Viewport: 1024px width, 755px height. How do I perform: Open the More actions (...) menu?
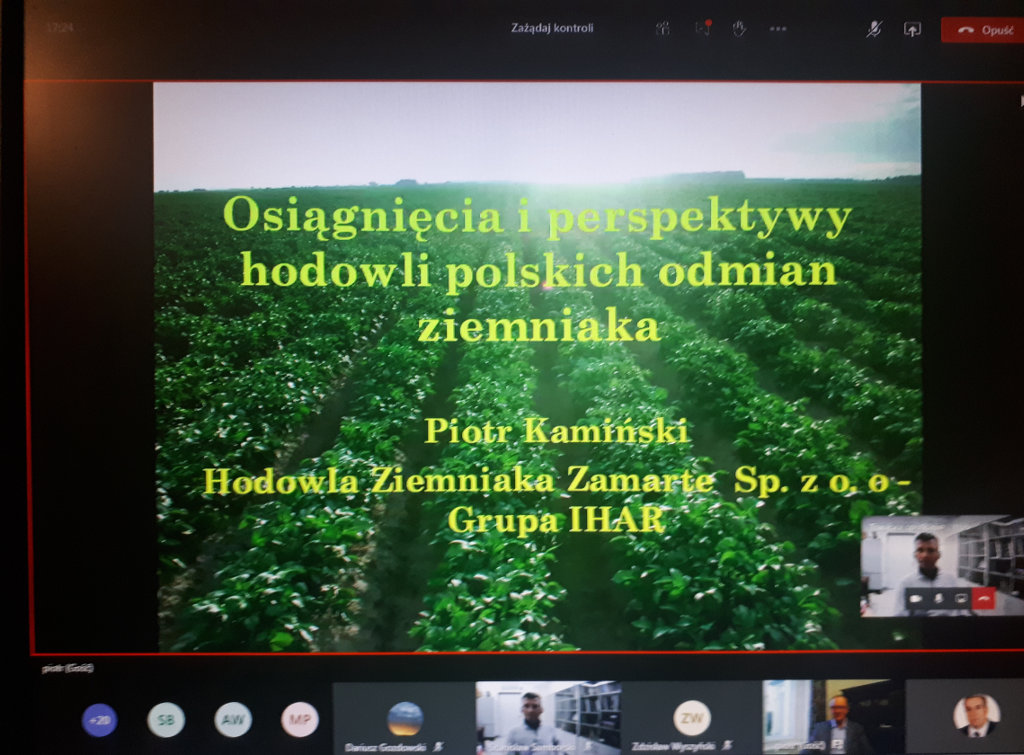777,29
